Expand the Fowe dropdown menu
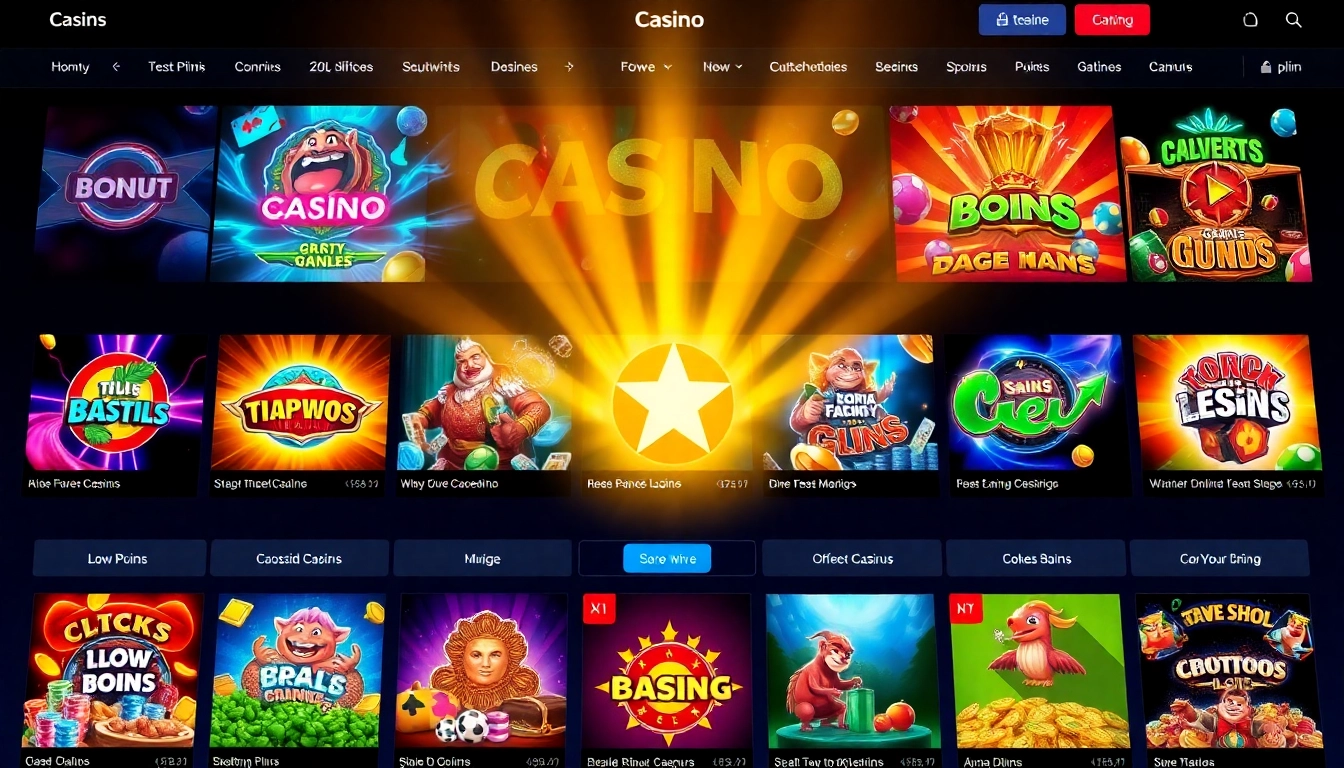 click(x=646, y=67)
